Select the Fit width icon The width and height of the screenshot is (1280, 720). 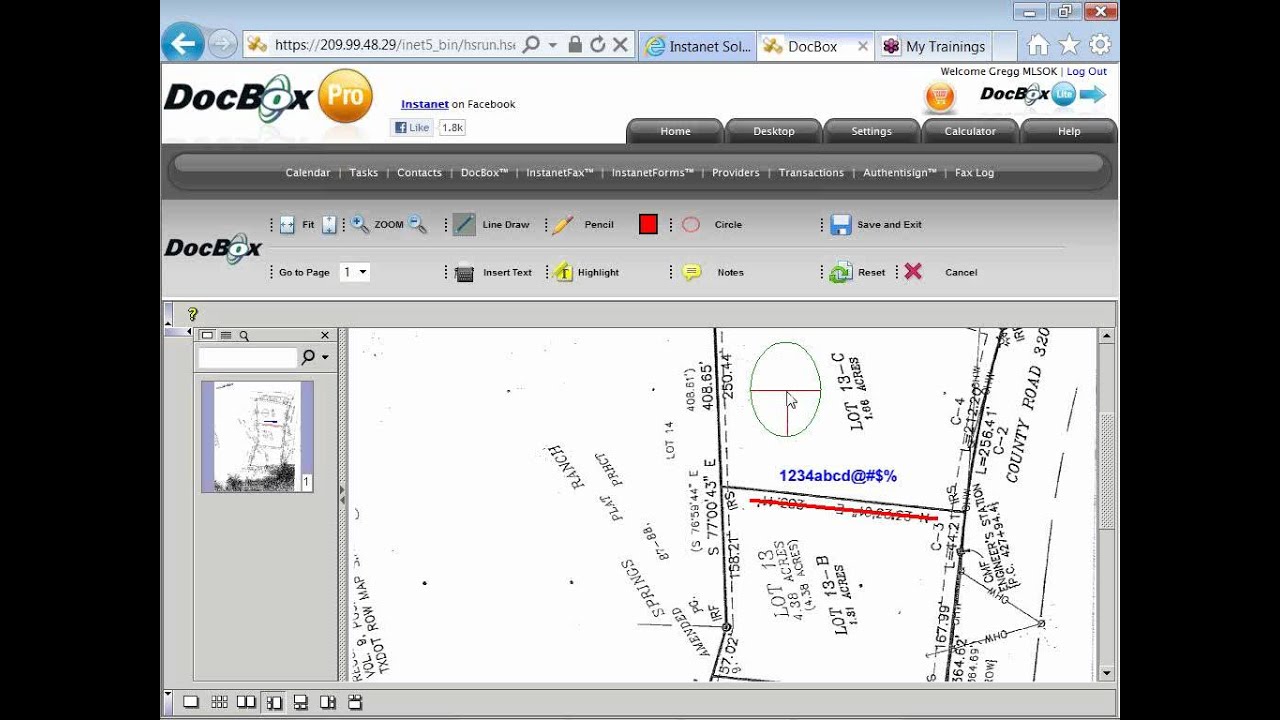[x=287, y=225]
